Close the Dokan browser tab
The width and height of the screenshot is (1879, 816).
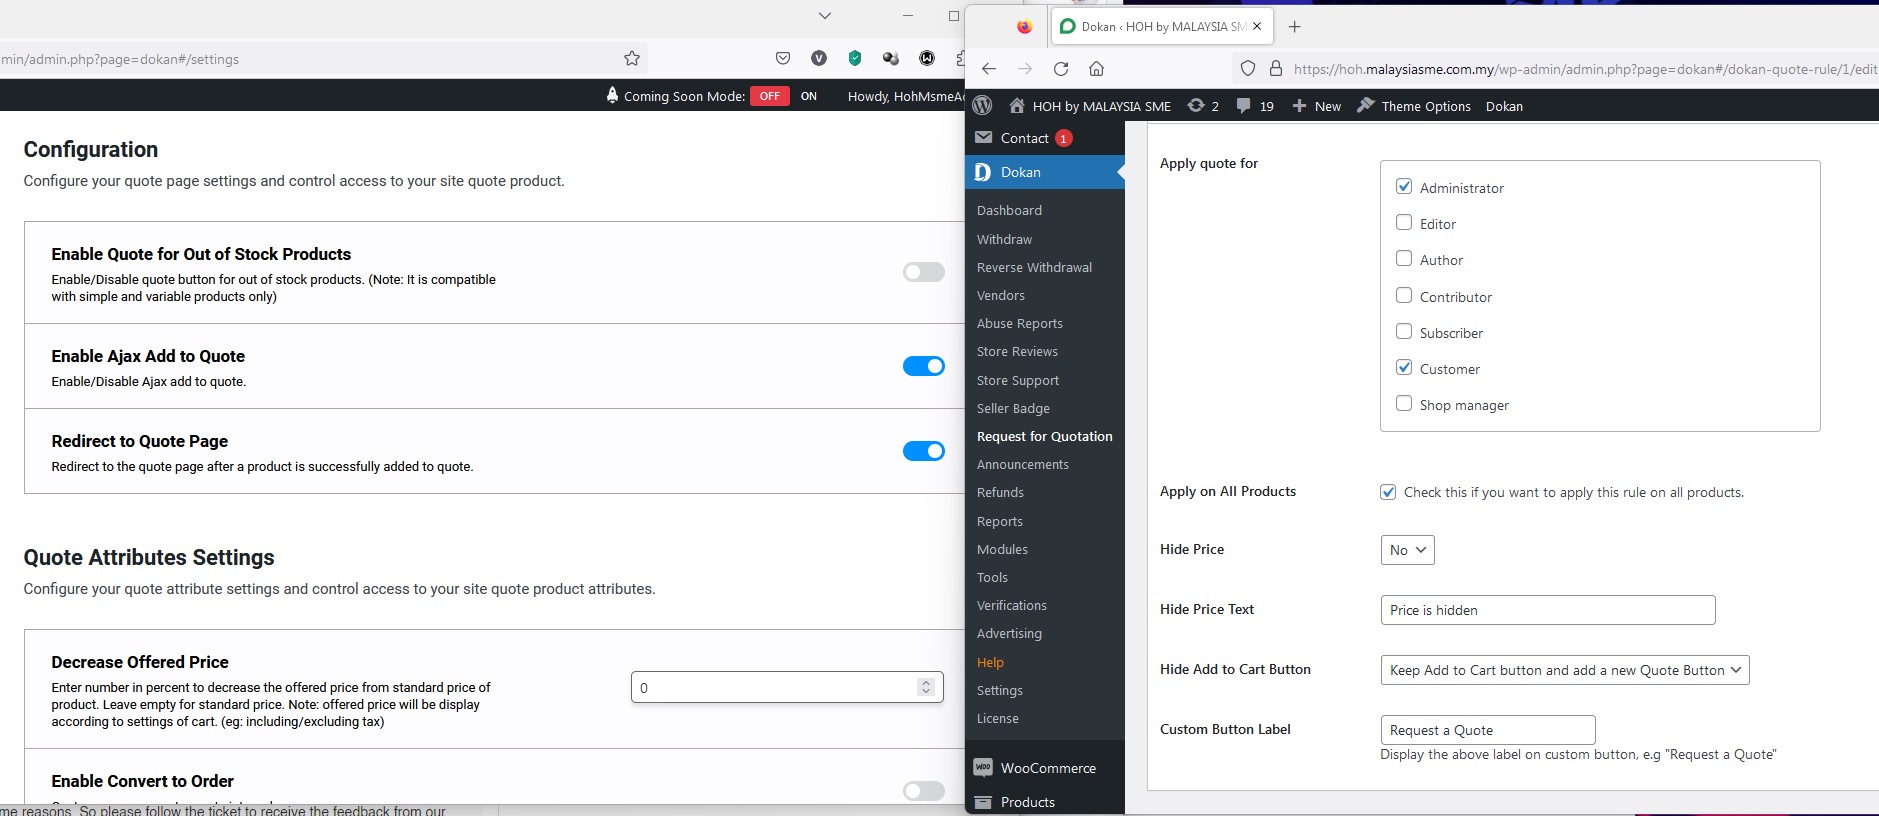tap(1257, 27)
